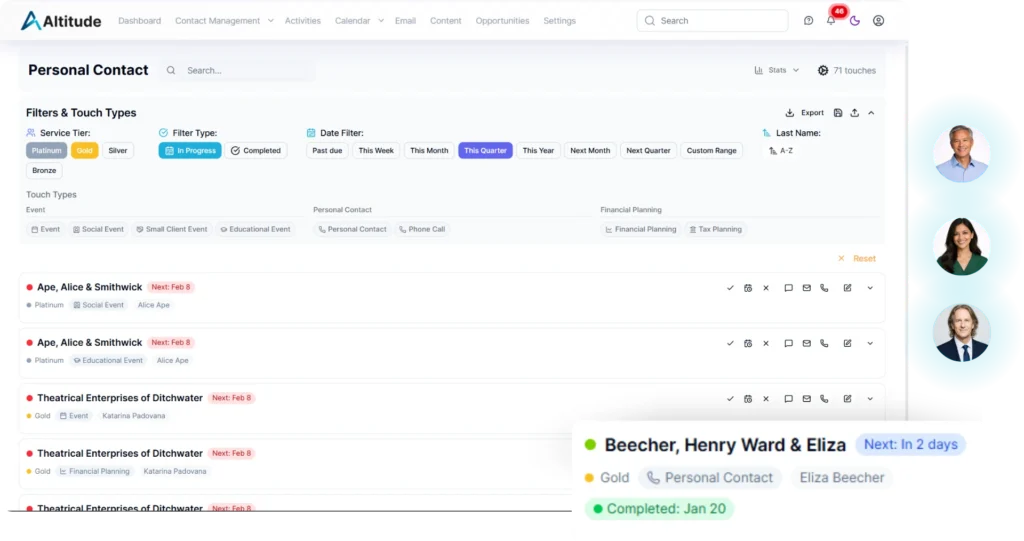
Task: Reschedule the Ape Social Event touch
Action: tap(748, 288)
